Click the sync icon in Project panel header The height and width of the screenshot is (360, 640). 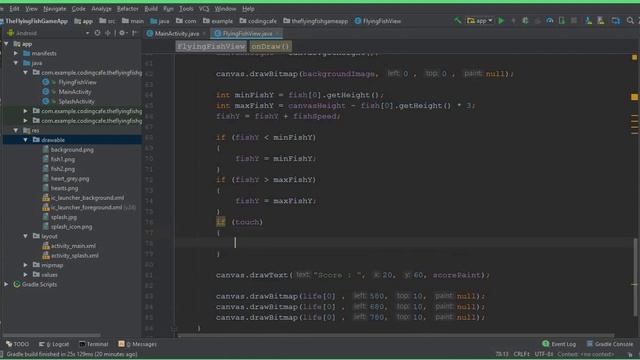coord(97,33)
